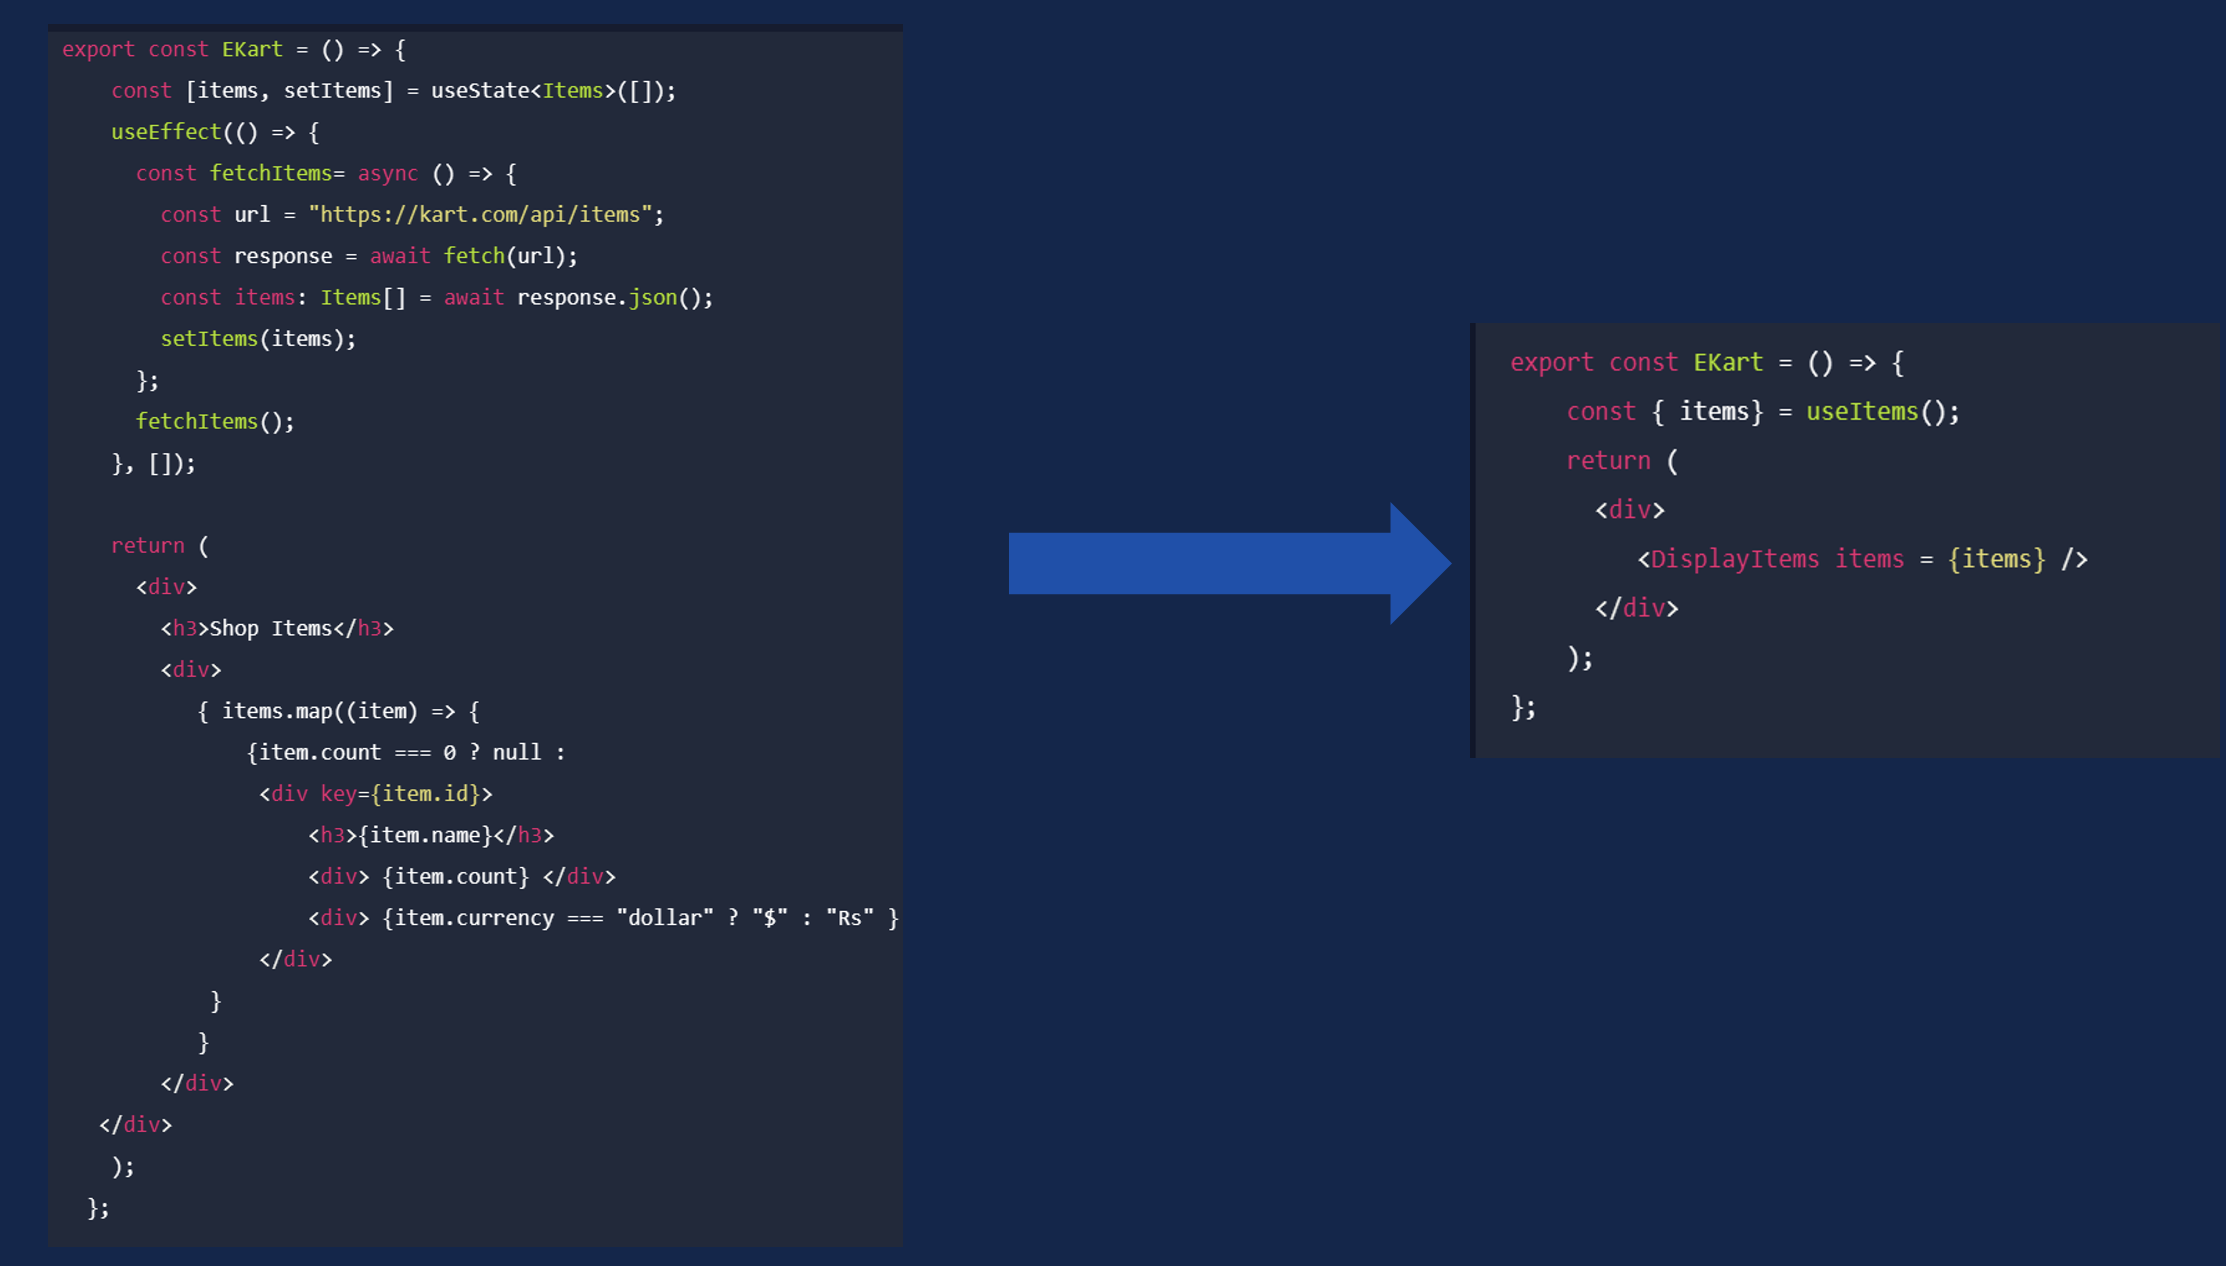Click the useEffect call in left code
The width and height of the screenshot is (2226, 1266).
point(166,132)
